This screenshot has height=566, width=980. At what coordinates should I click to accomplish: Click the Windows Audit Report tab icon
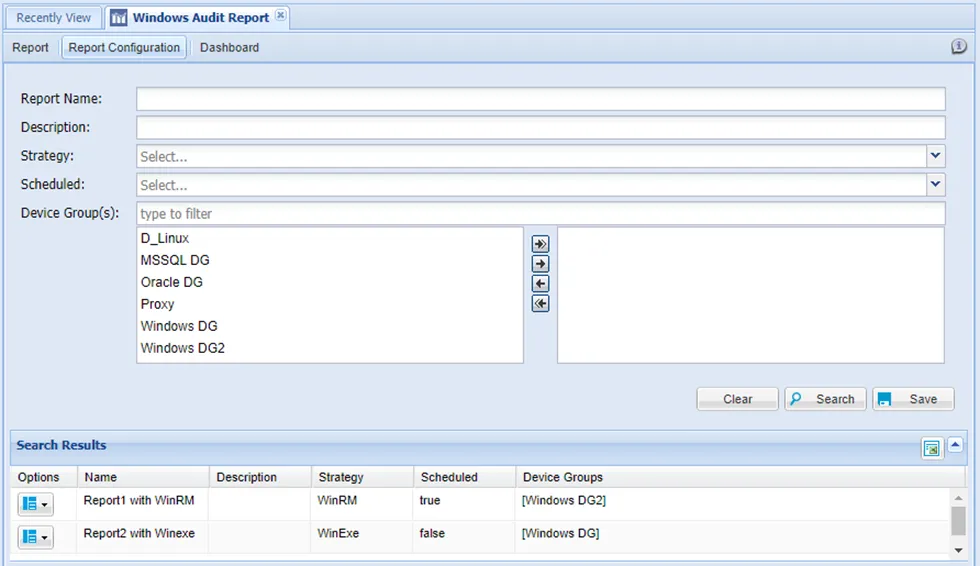(119, 17)
